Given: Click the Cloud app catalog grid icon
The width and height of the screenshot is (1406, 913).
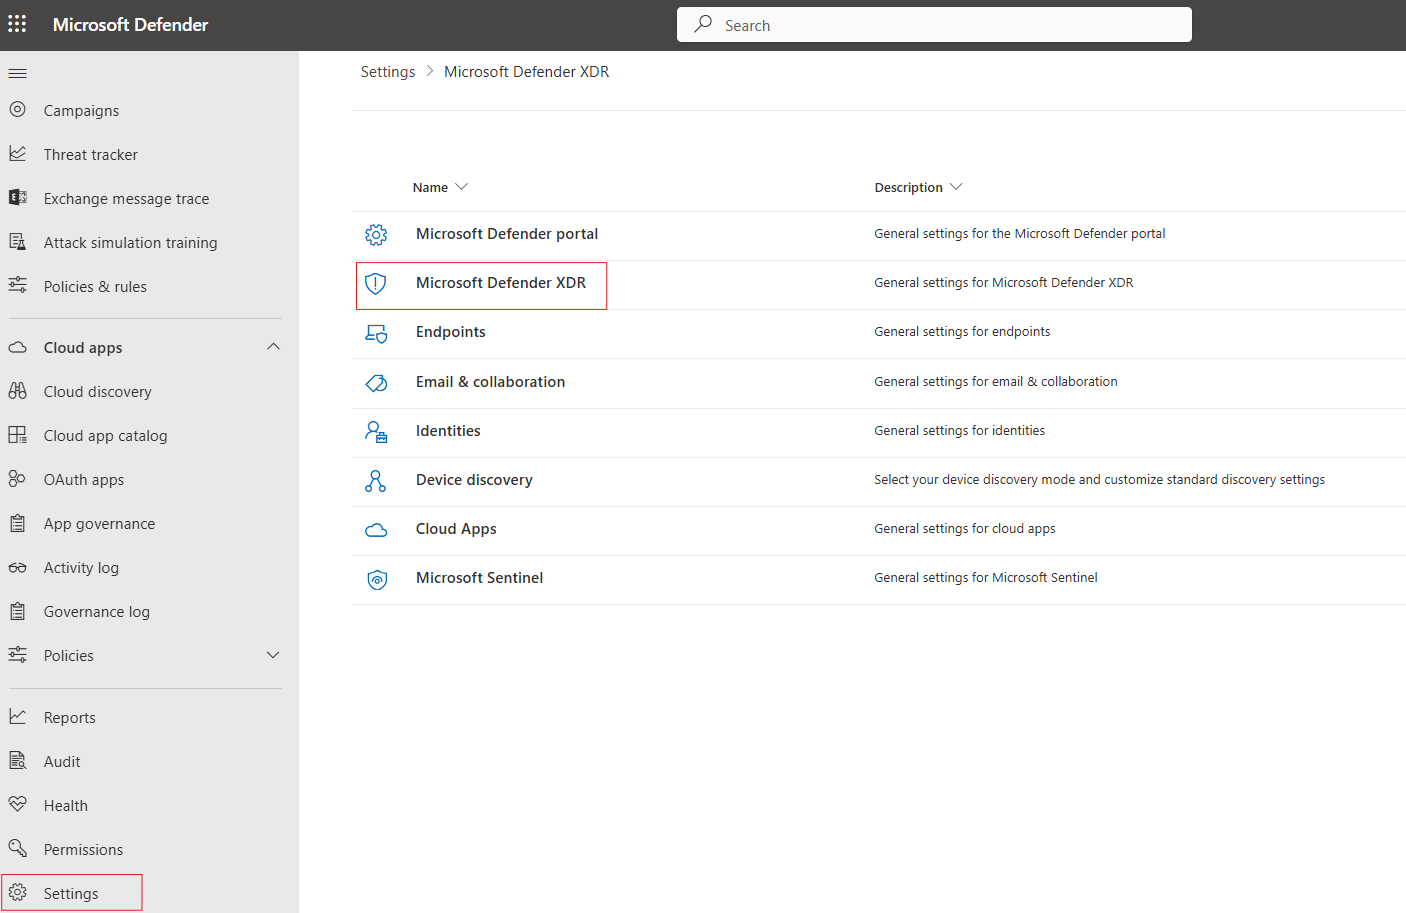Looking at the screenshot, I should [17, 435].
